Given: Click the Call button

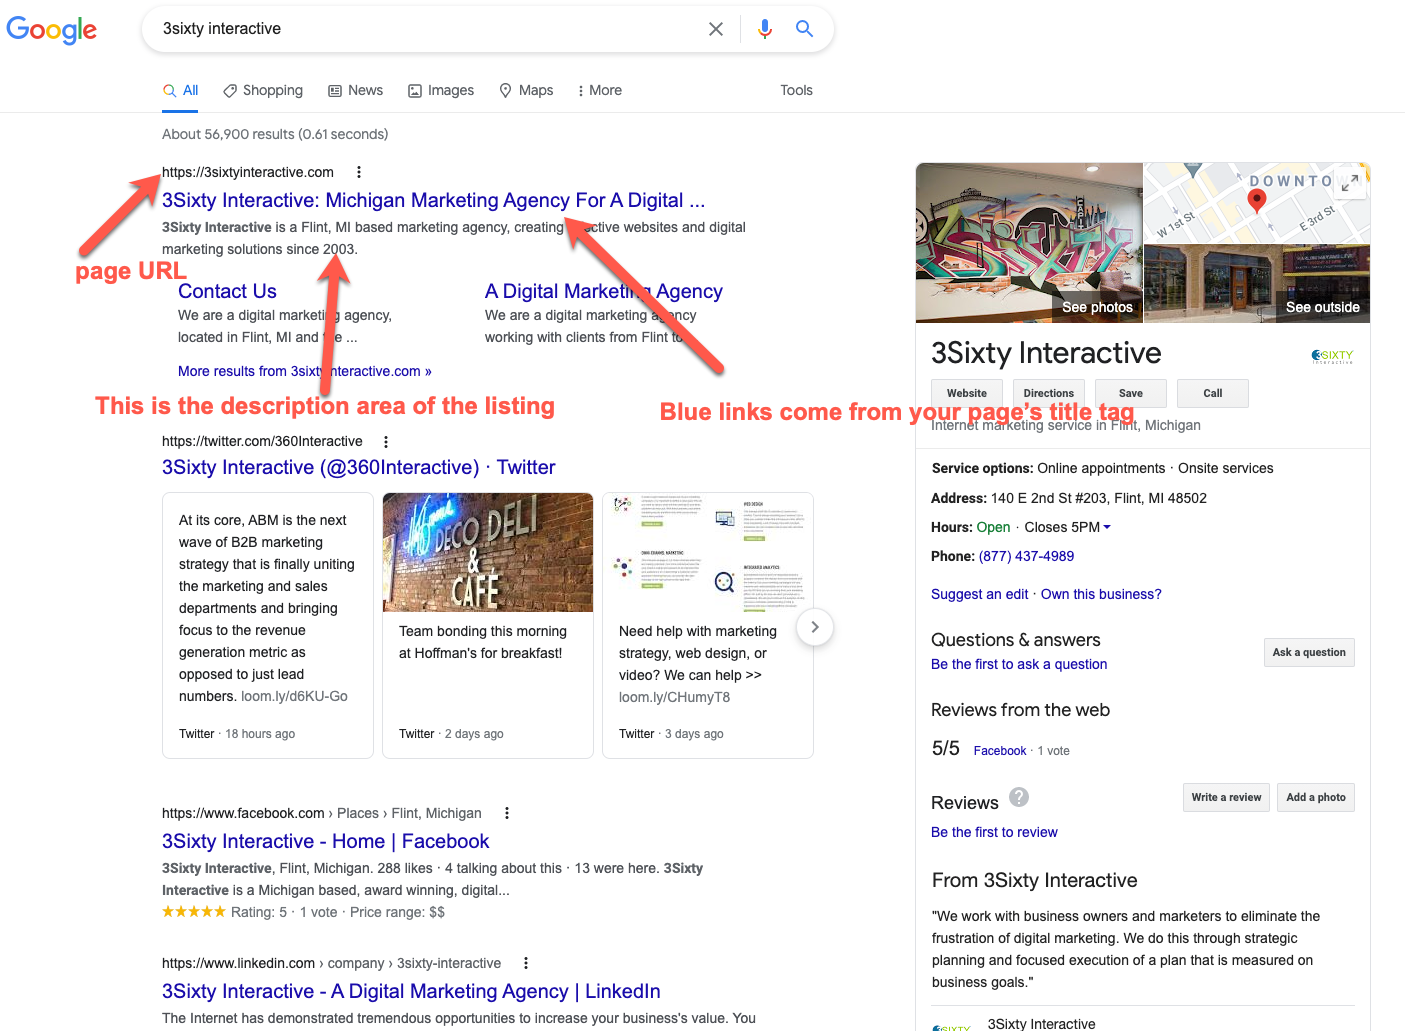Looking at the screenshot, I should (x=1213, y=393).
